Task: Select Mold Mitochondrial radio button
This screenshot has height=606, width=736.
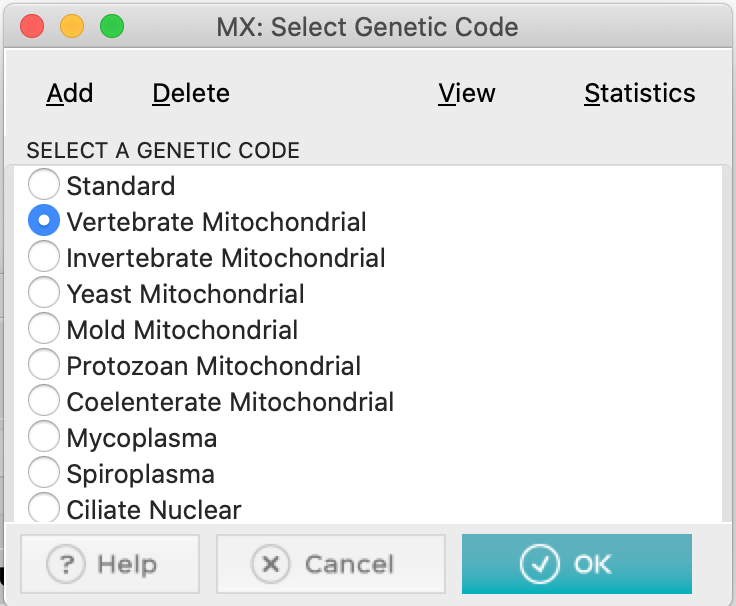Action: click(x=44, y=329)
